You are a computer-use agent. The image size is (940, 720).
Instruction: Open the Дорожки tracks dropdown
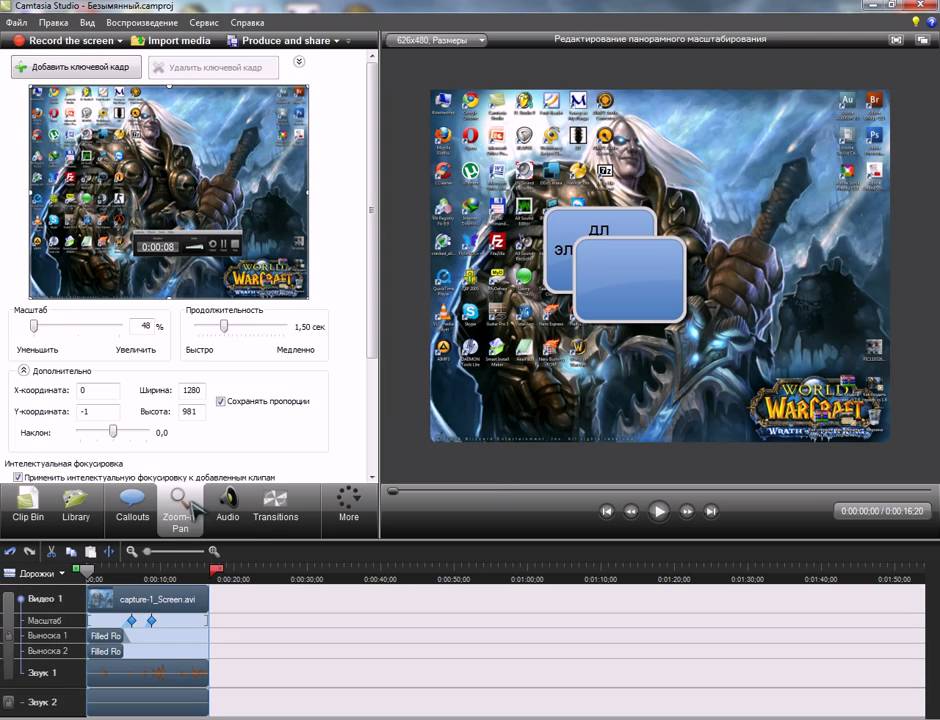pos(34,573)
